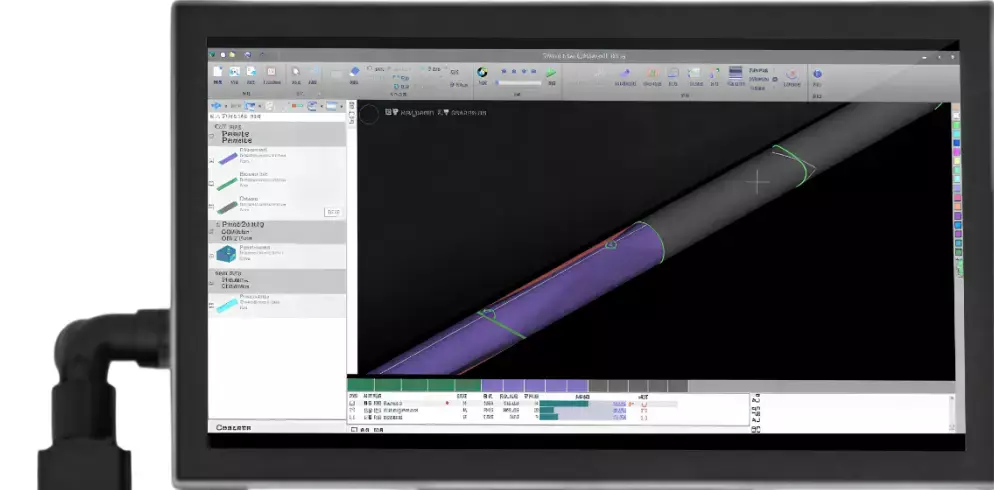Toggle the checkbox below the bottom table
The height and width of the screenshot is (490, 994).
point(354,430)
